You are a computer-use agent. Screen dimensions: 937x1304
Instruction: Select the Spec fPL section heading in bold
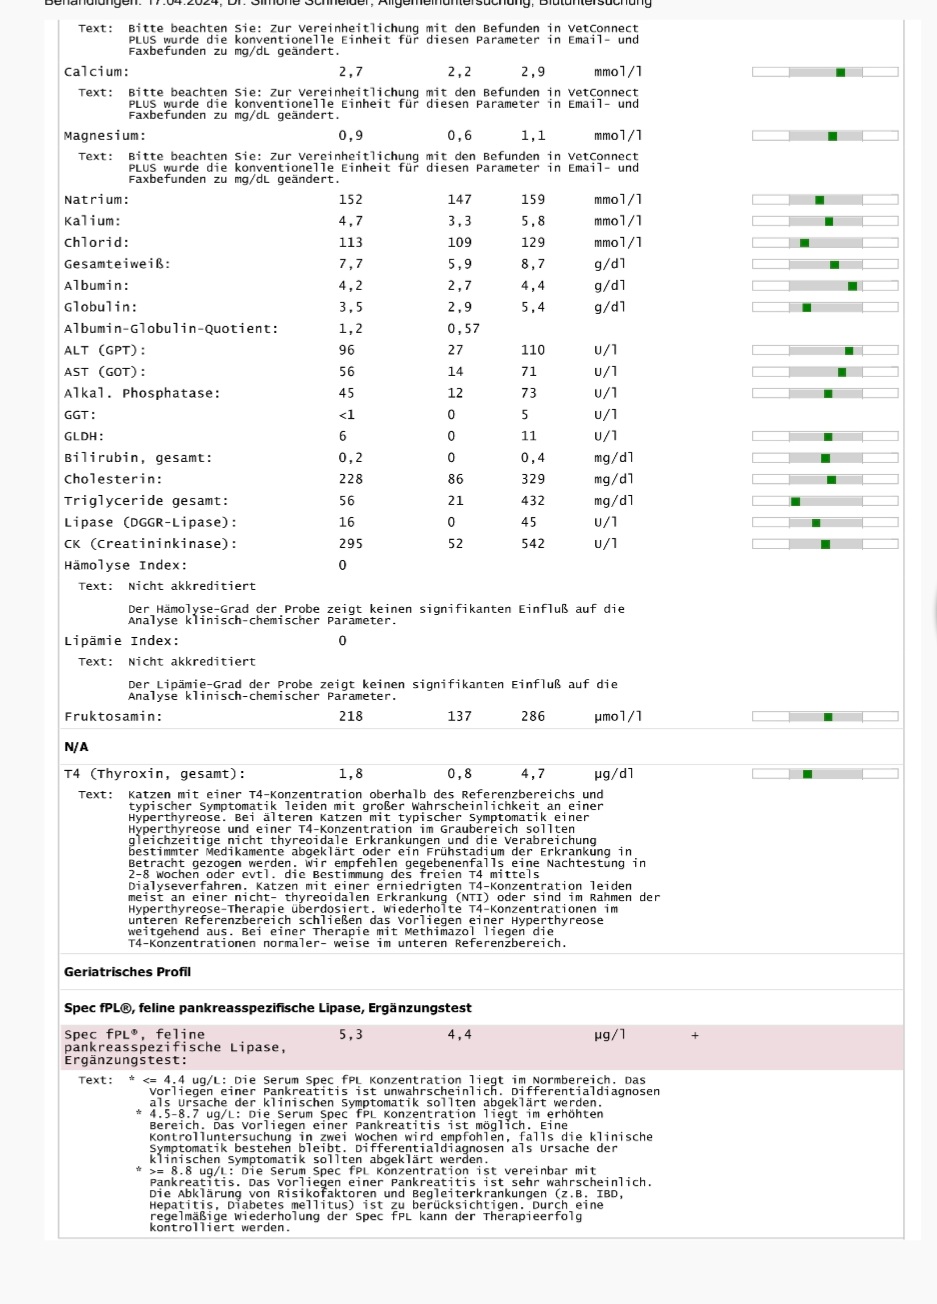(268, 1008)
